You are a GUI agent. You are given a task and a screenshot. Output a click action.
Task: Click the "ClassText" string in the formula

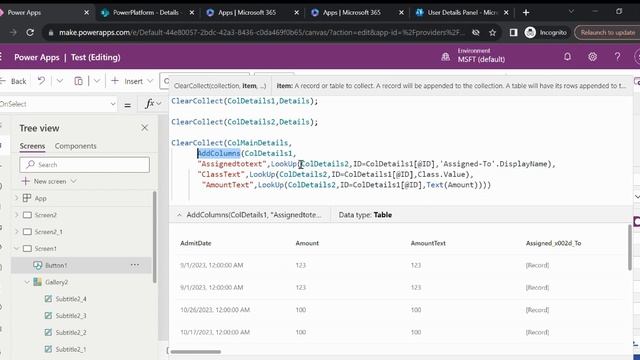[x=222, y=174]
